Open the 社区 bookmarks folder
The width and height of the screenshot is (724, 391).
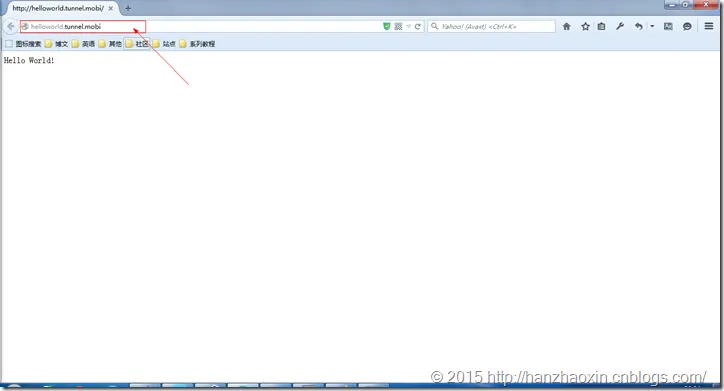(137, 44)
